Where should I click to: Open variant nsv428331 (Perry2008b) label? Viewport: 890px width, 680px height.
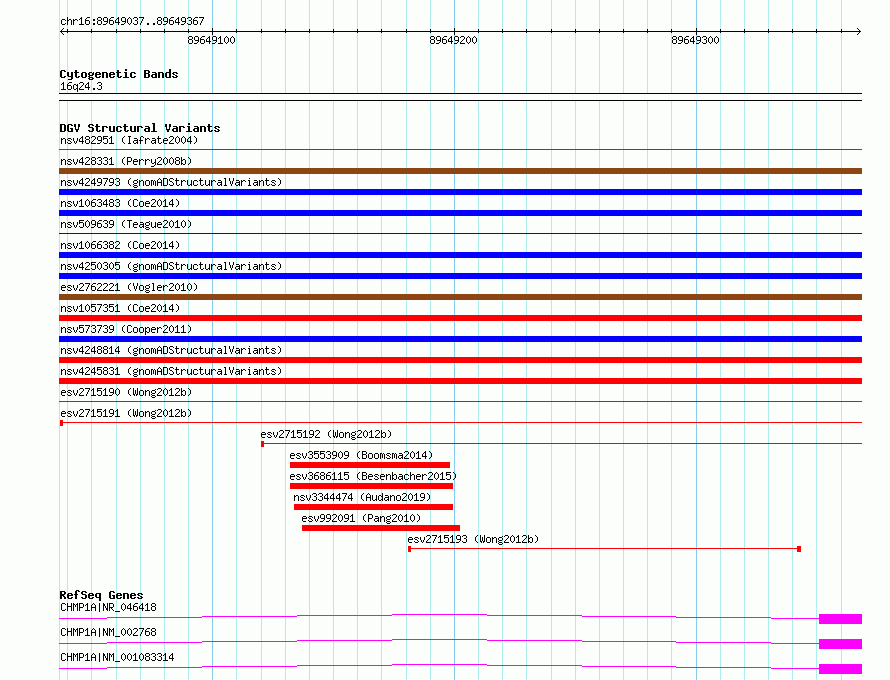pos(126,161)
